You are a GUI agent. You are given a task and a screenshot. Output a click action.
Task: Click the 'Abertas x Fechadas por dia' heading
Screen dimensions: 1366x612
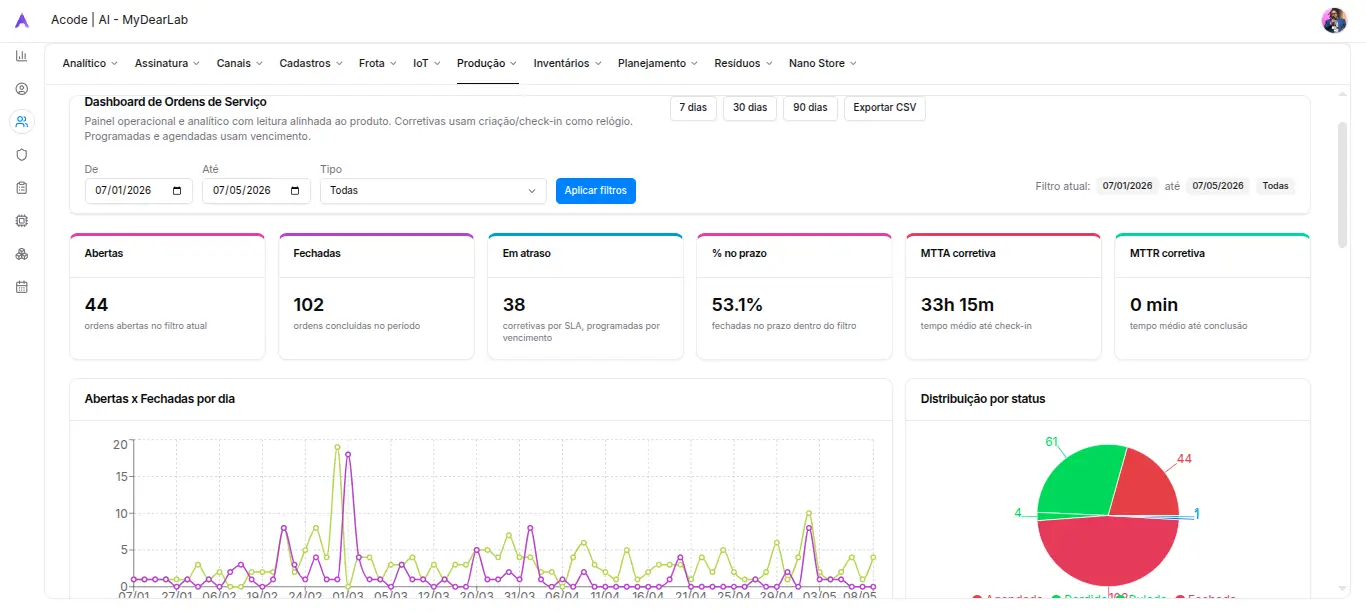pyautogui.click(x=160, y=399)
